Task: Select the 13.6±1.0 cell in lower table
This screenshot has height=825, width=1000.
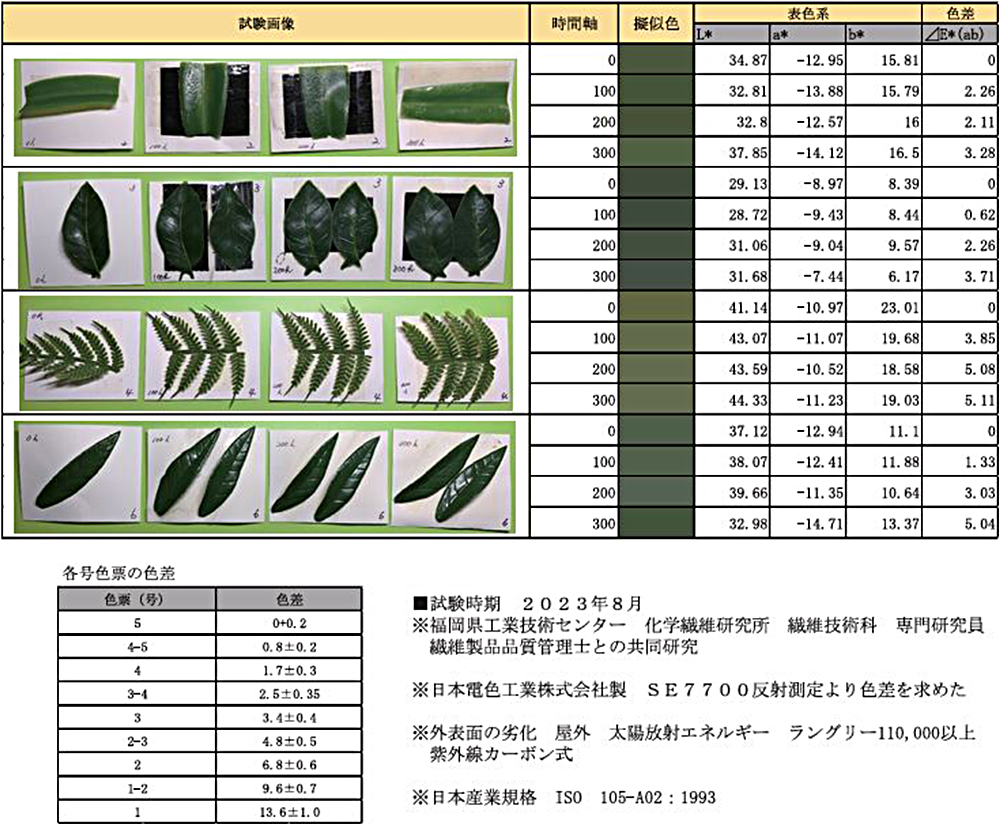Action: pyautogui.click(x=278, y=811)
